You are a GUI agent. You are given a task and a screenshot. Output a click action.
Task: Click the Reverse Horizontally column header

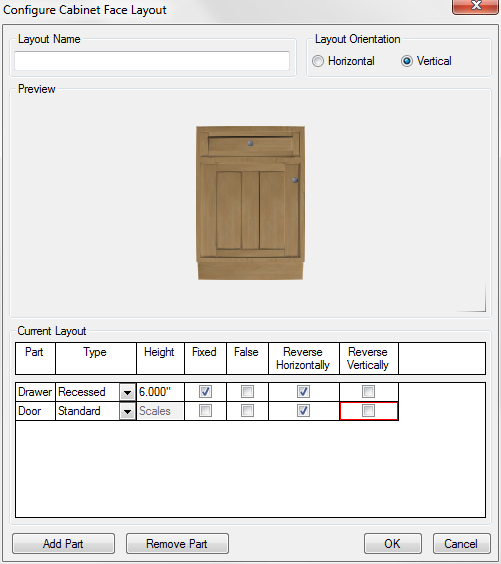coord(304,358)
